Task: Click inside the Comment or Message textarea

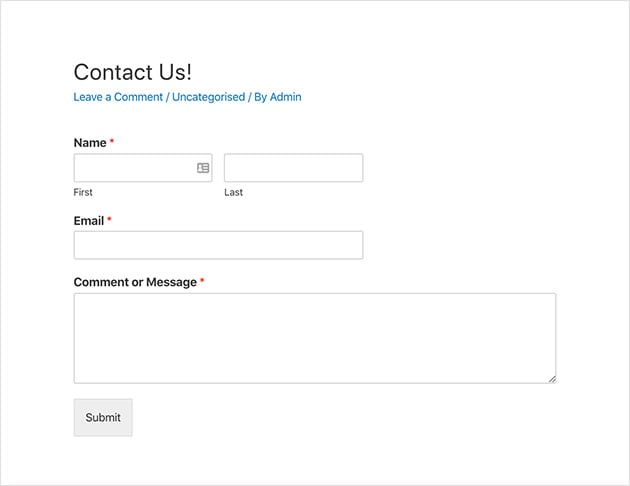Action: pyautogui.click(x=314, y=338)
